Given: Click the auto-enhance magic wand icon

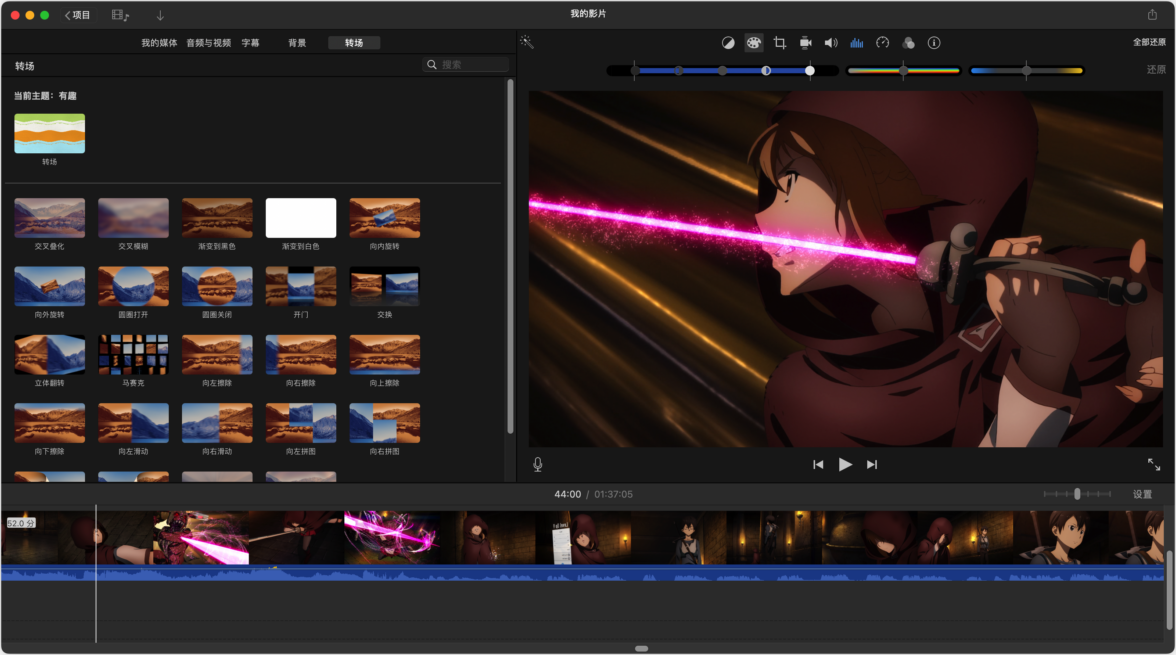Looking at the screenshot, I should click(x=526, y=43).
